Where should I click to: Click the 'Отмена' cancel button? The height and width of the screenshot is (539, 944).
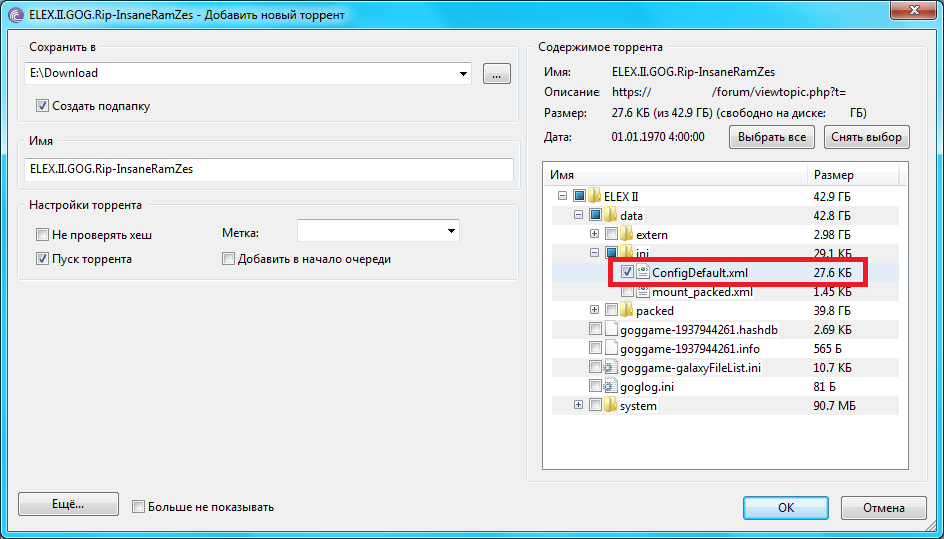[883, 508]
